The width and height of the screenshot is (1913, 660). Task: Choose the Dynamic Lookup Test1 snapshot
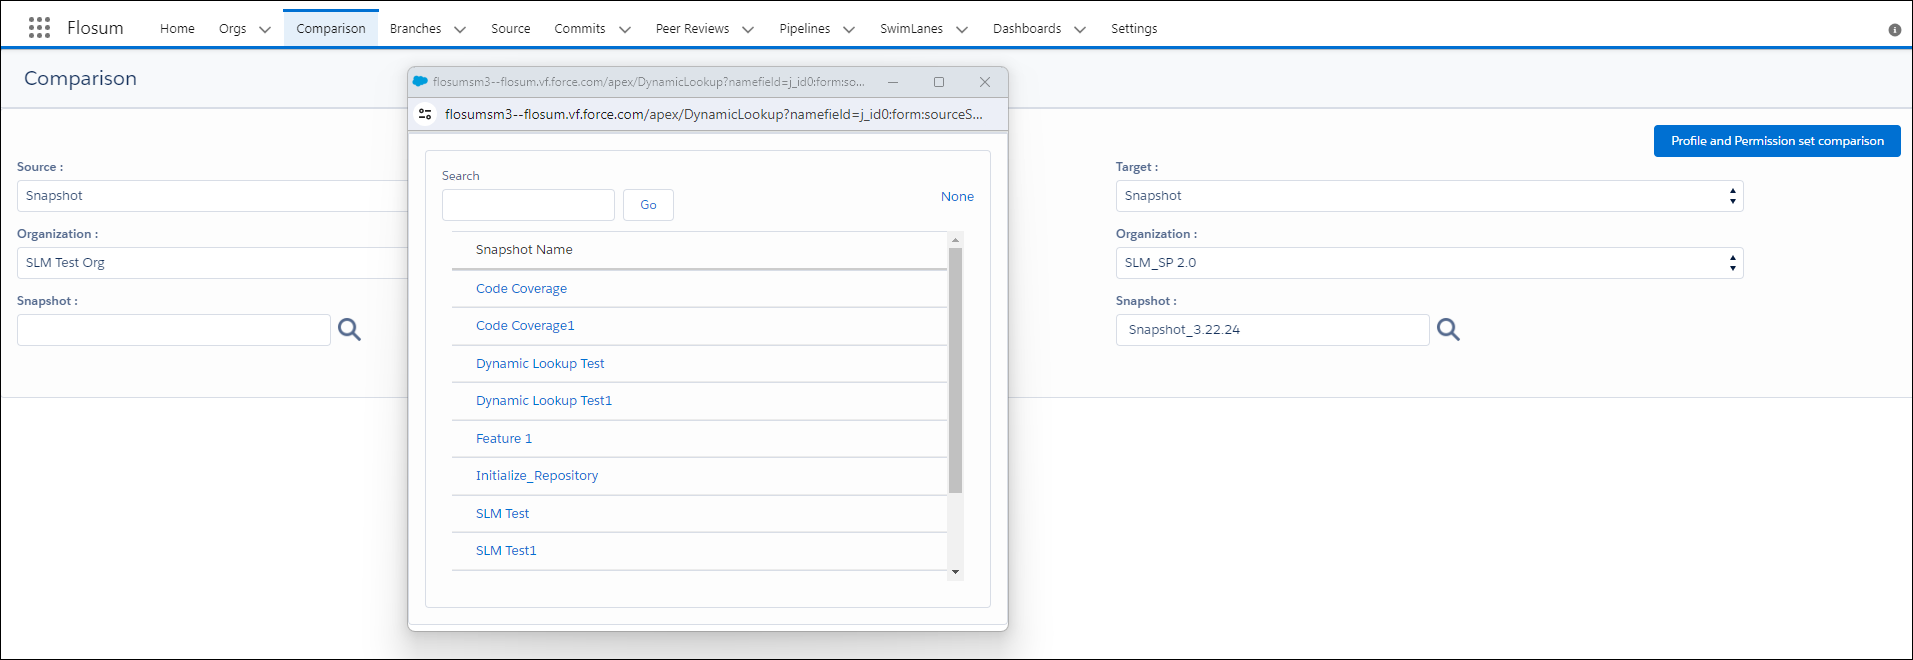coord(544,401)
